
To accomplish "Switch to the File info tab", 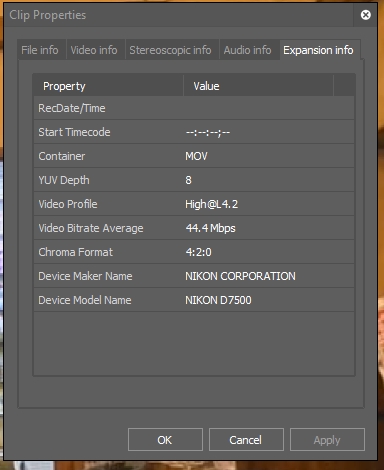I will [40, 50].
